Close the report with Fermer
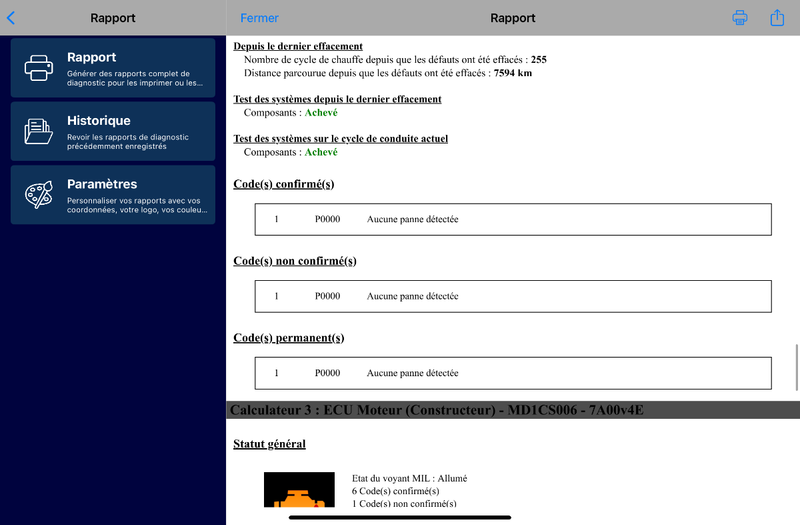 click(259, 18)
